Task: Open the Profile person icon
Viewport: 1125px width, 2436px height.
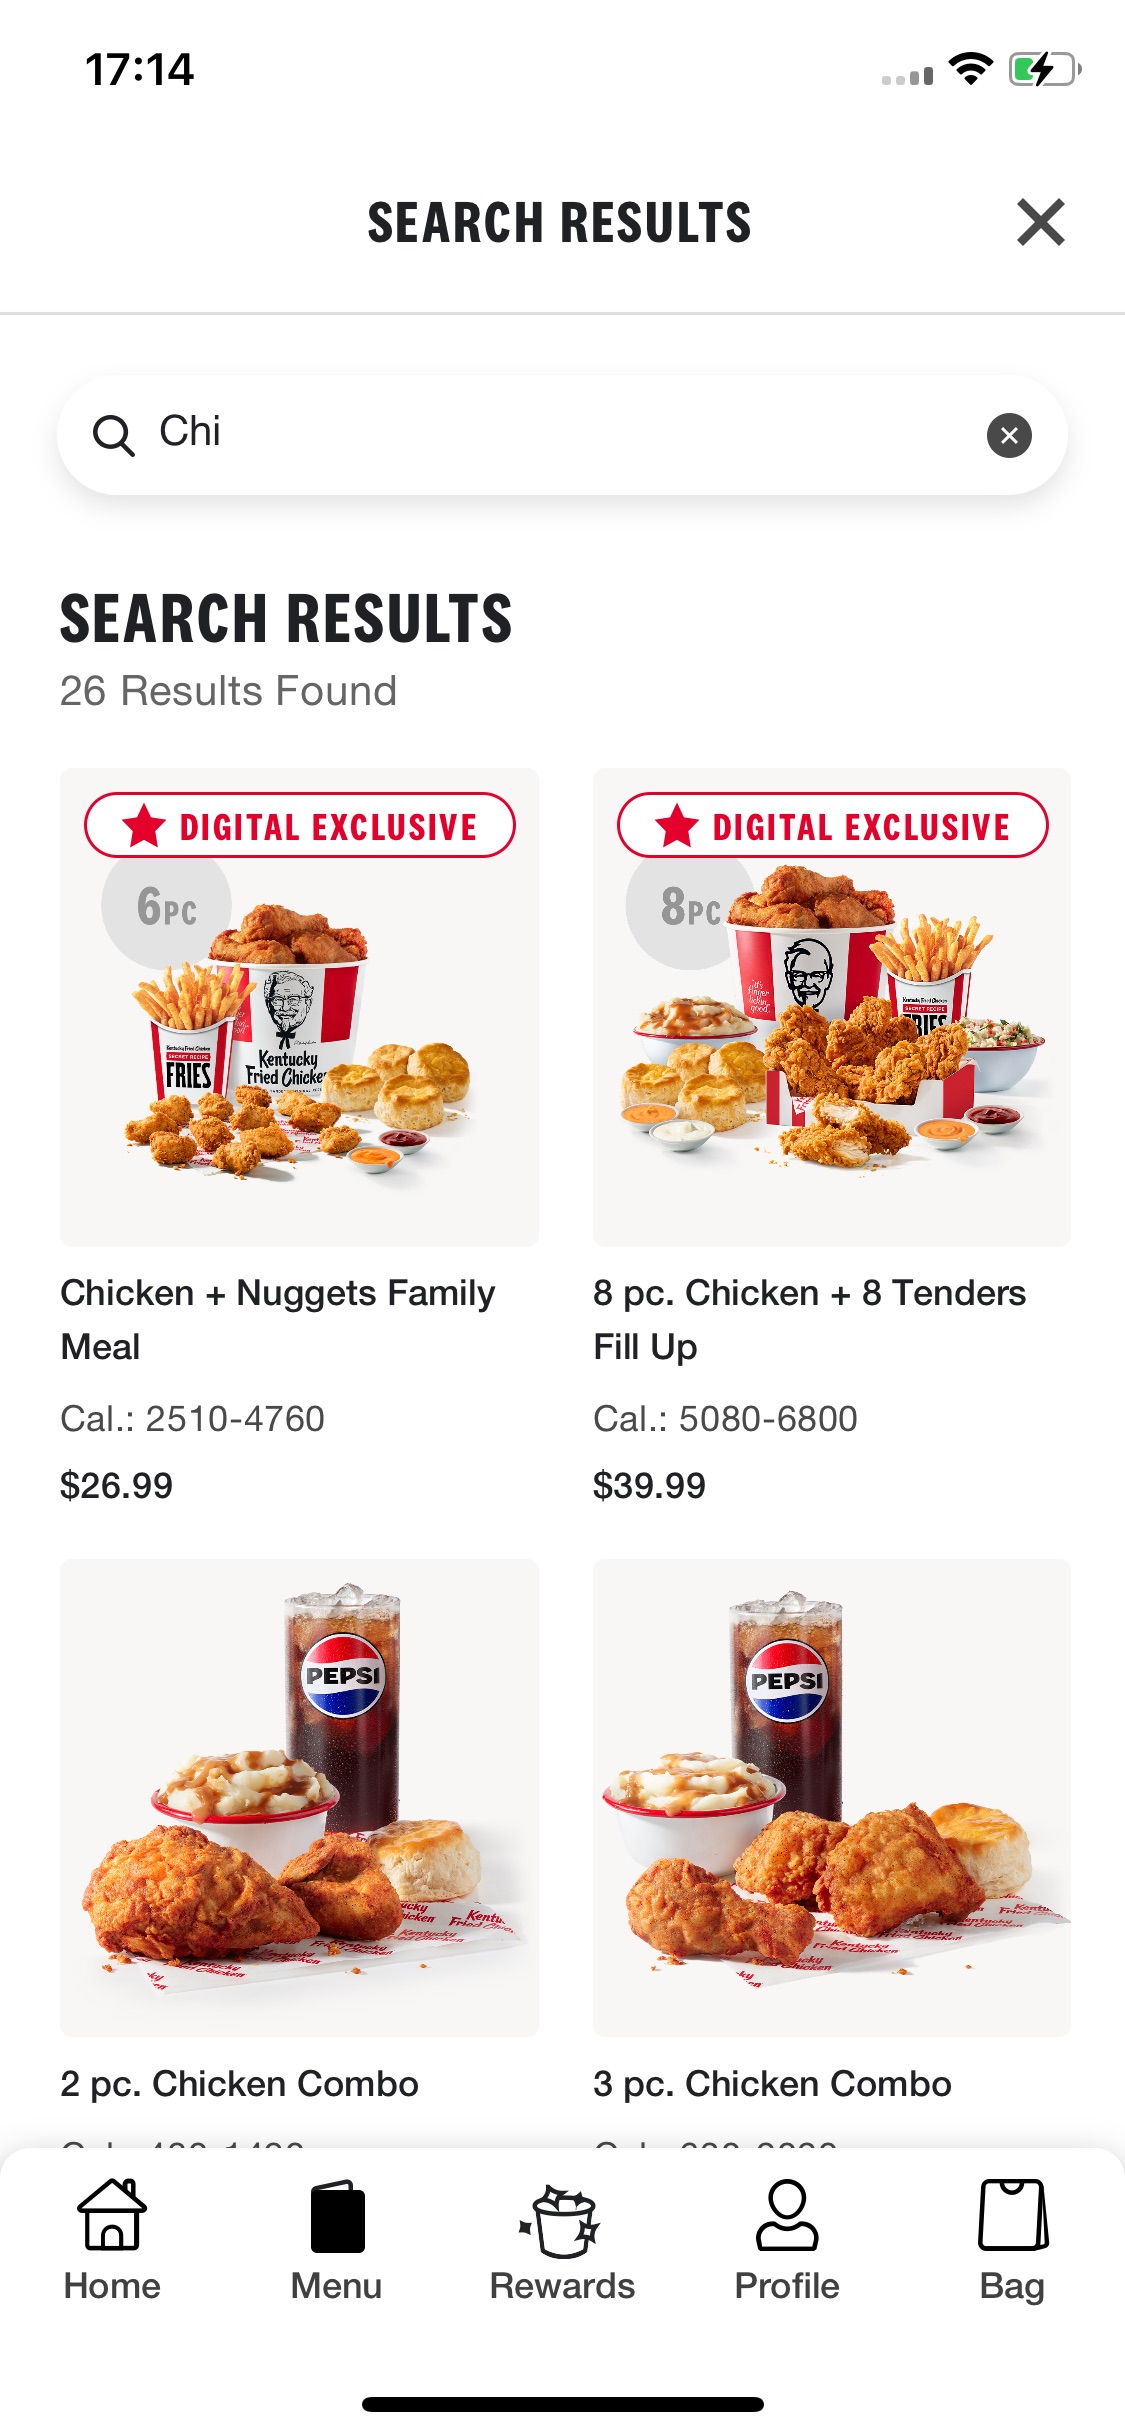Action: [787, 2216]
